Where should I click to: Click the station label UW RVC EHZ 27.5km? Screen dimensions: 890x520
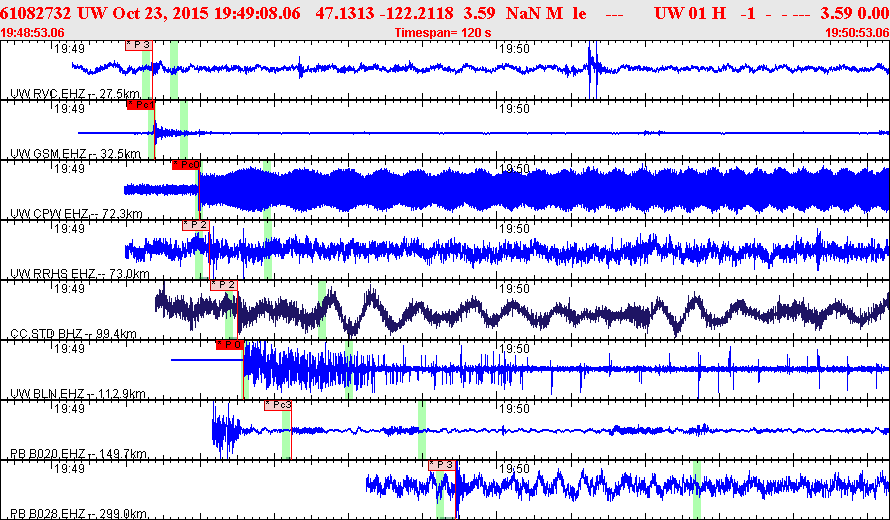(75, 94)
